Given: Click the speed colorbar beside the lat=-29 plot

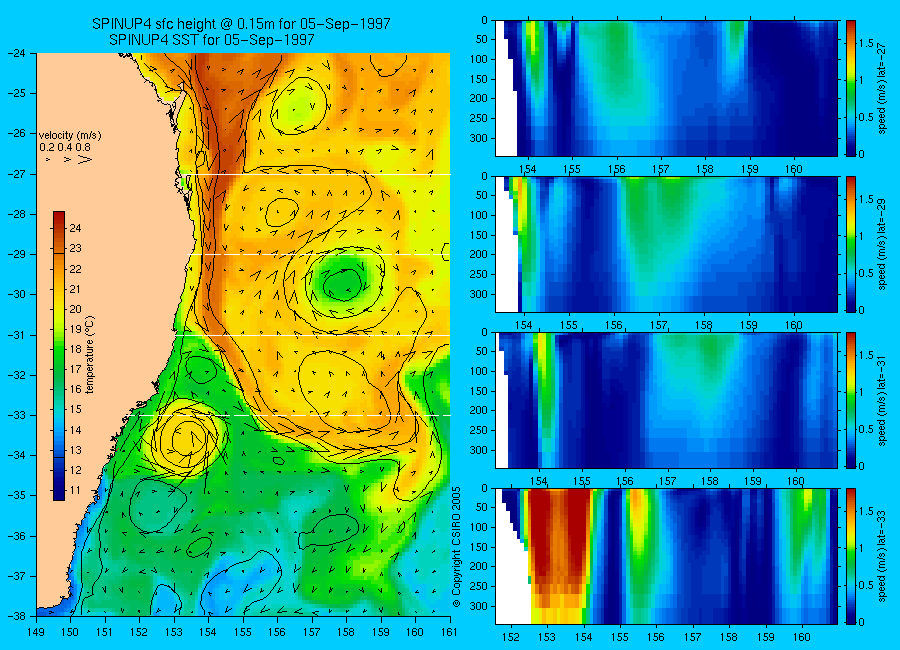Looking at the screenshot, I should click(851, 244).
